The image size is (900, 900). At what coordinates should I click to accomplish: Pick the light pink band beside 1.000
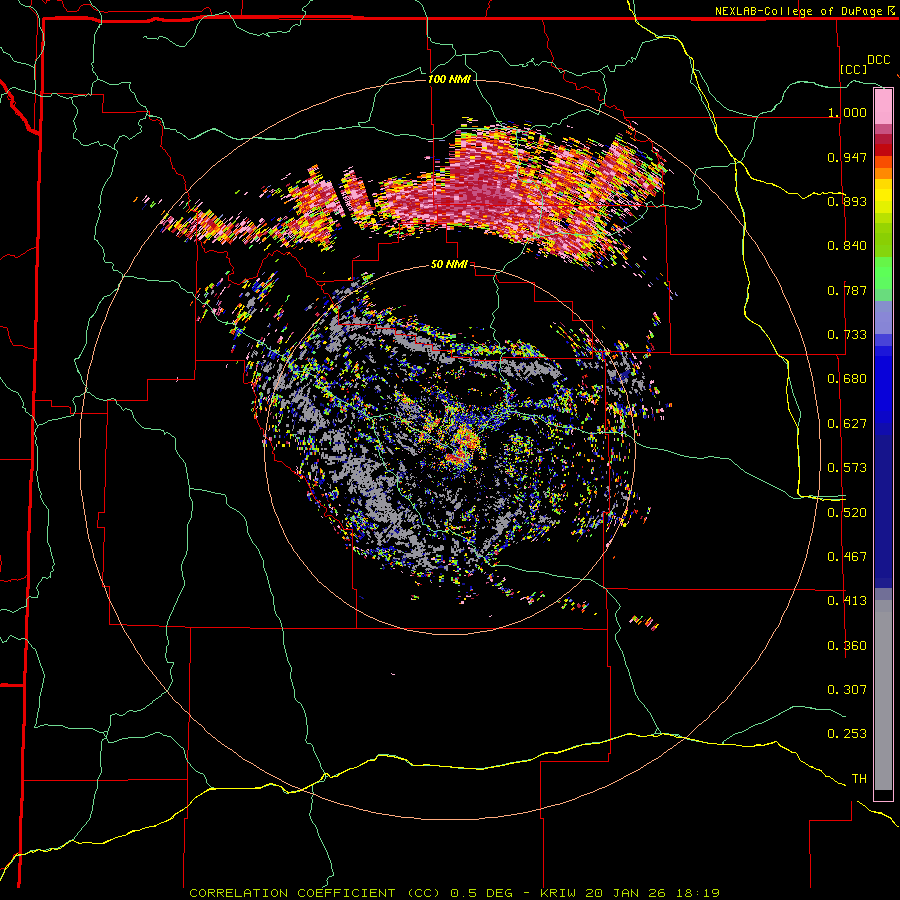point(883,107)
